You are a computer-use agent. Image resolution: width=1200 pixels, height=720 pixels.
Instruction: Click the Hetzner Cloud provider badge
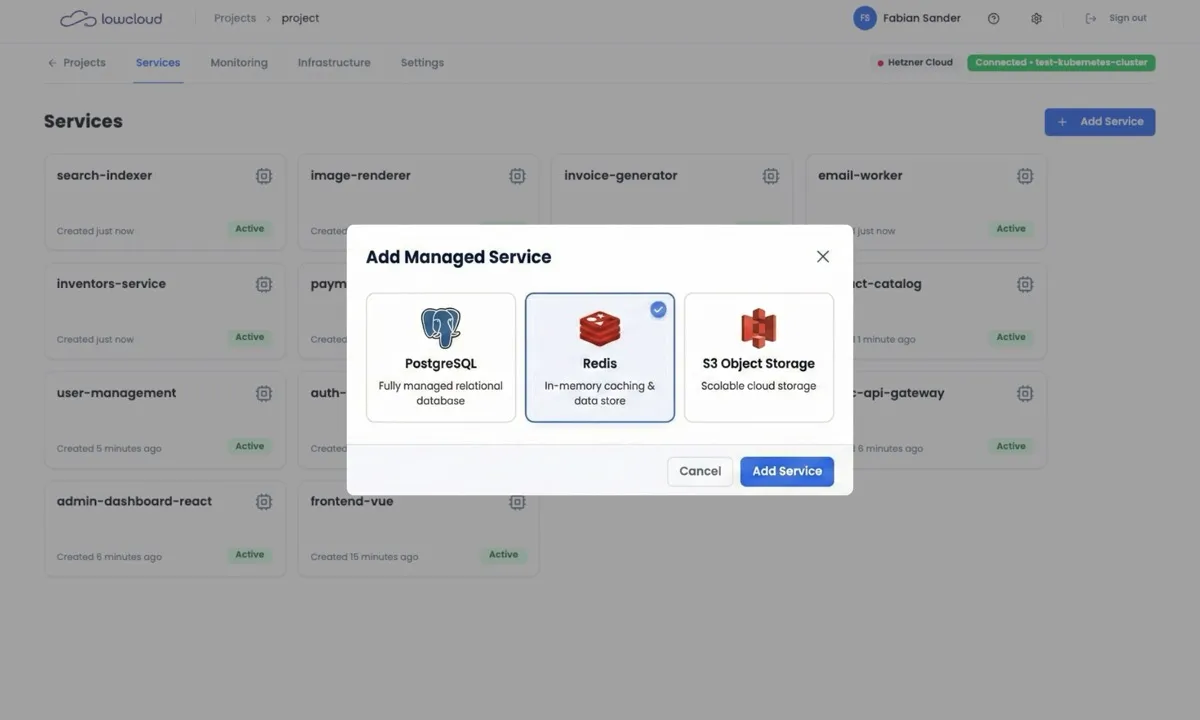point(915,62)
